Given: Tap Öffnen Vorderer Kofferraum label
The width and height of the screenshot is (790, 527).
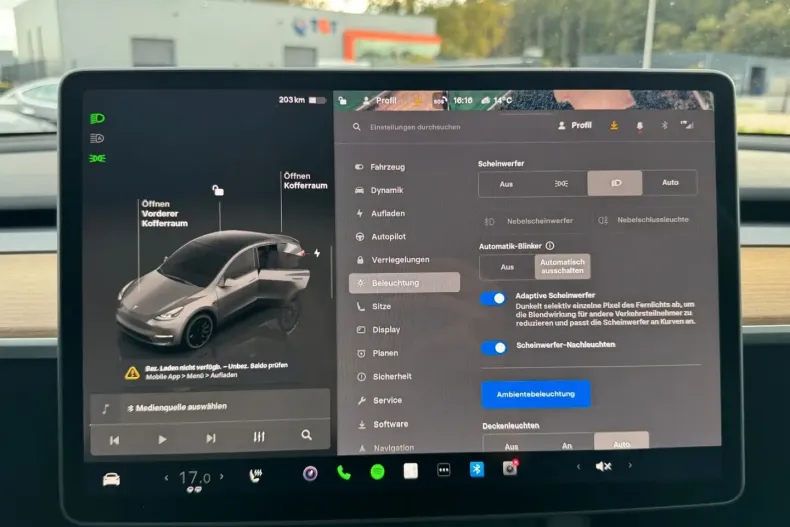Looking at the screenshot, I should 164,214.
